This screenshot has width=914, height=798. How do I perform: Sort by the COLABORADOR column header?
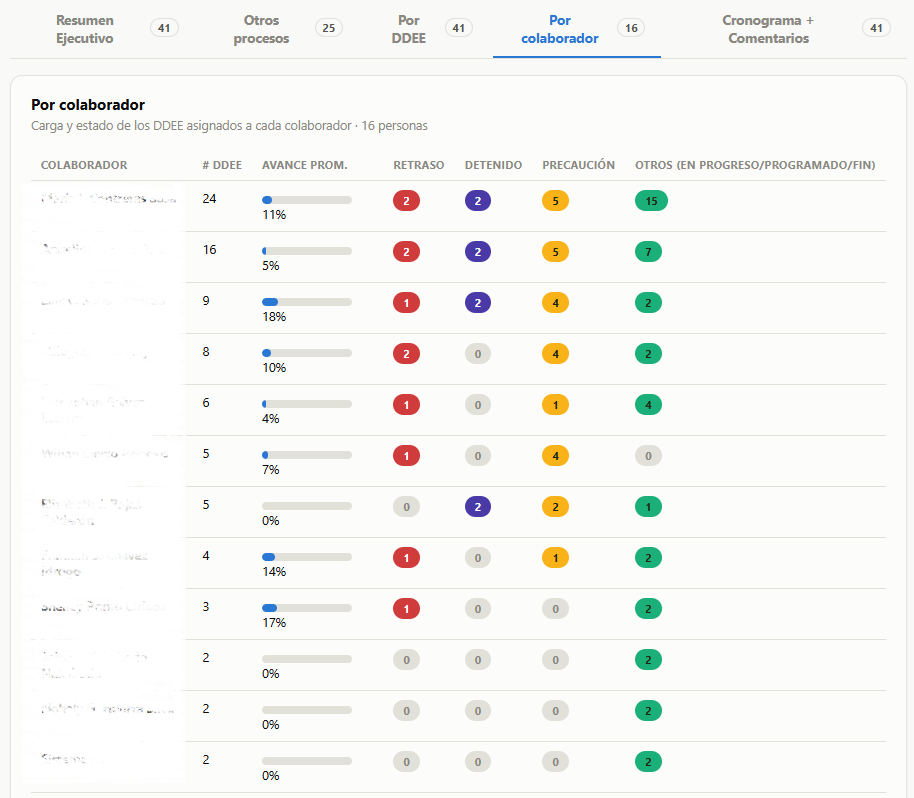[84, 165]
